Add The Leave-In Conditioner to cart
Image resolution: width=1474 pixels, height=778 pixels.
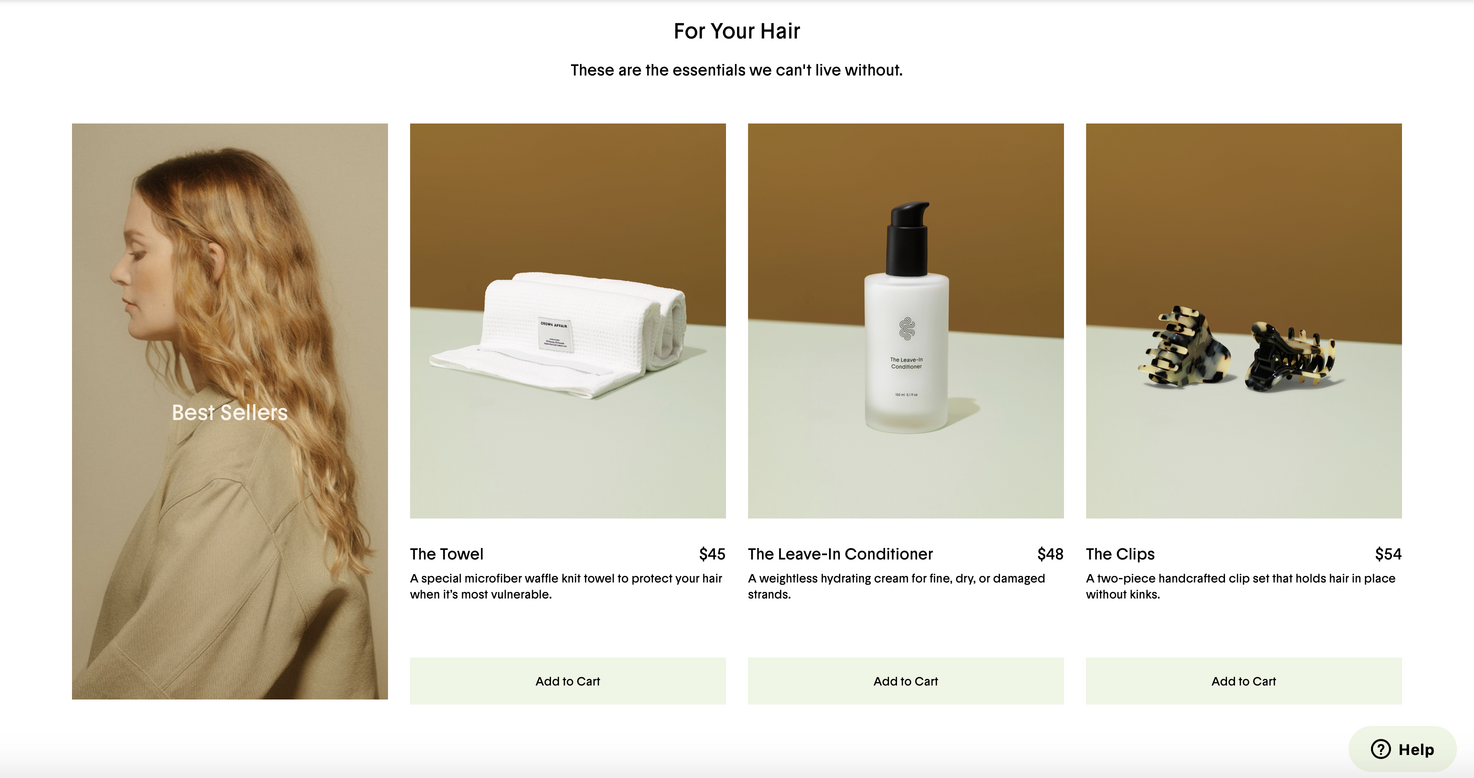[906, 681]
